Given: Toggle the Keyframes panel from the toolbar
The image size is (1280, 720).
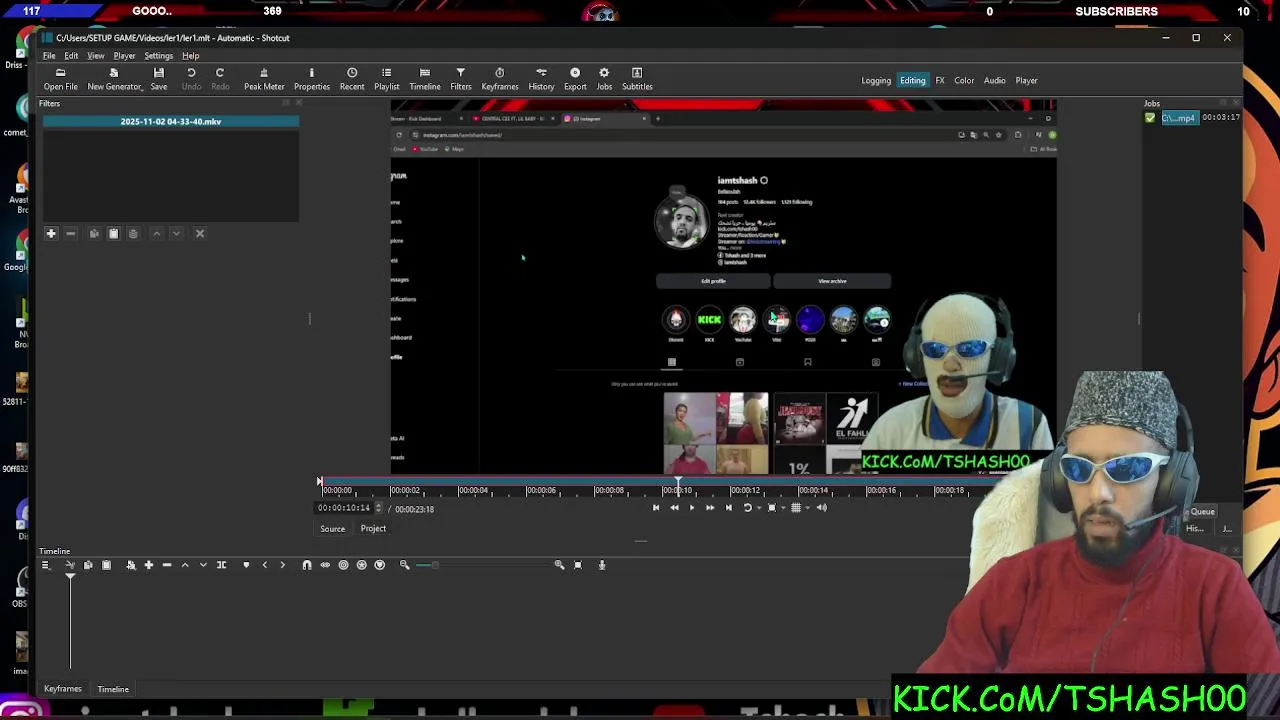Looking at the screenshot, I should click(x=499, y=79).
